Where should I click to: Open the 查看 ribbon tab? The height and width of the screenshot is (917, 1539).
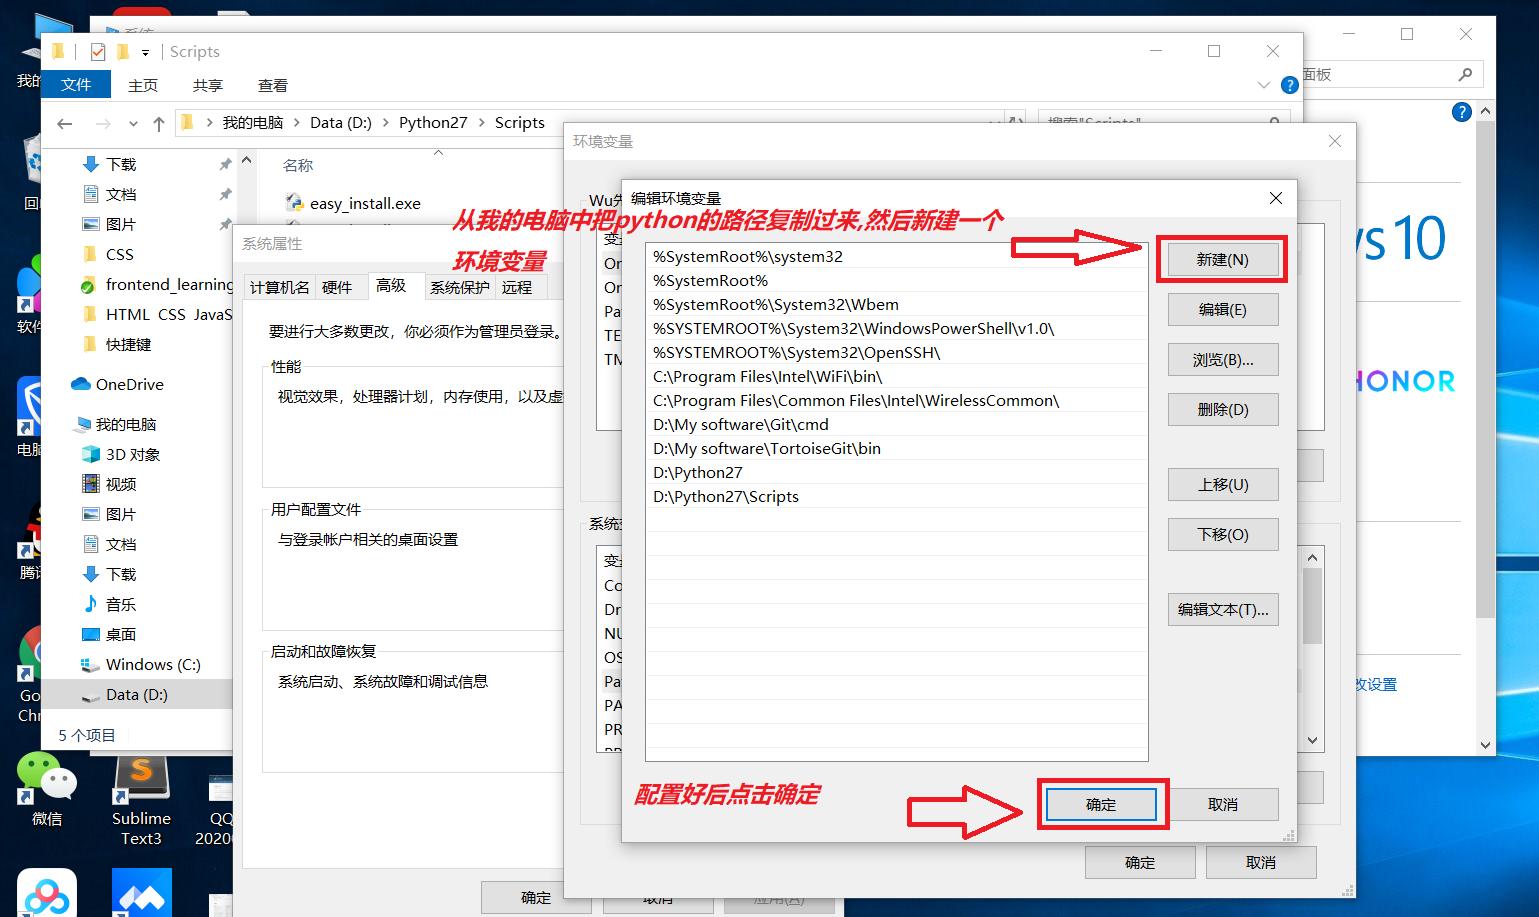click(273, 85)
